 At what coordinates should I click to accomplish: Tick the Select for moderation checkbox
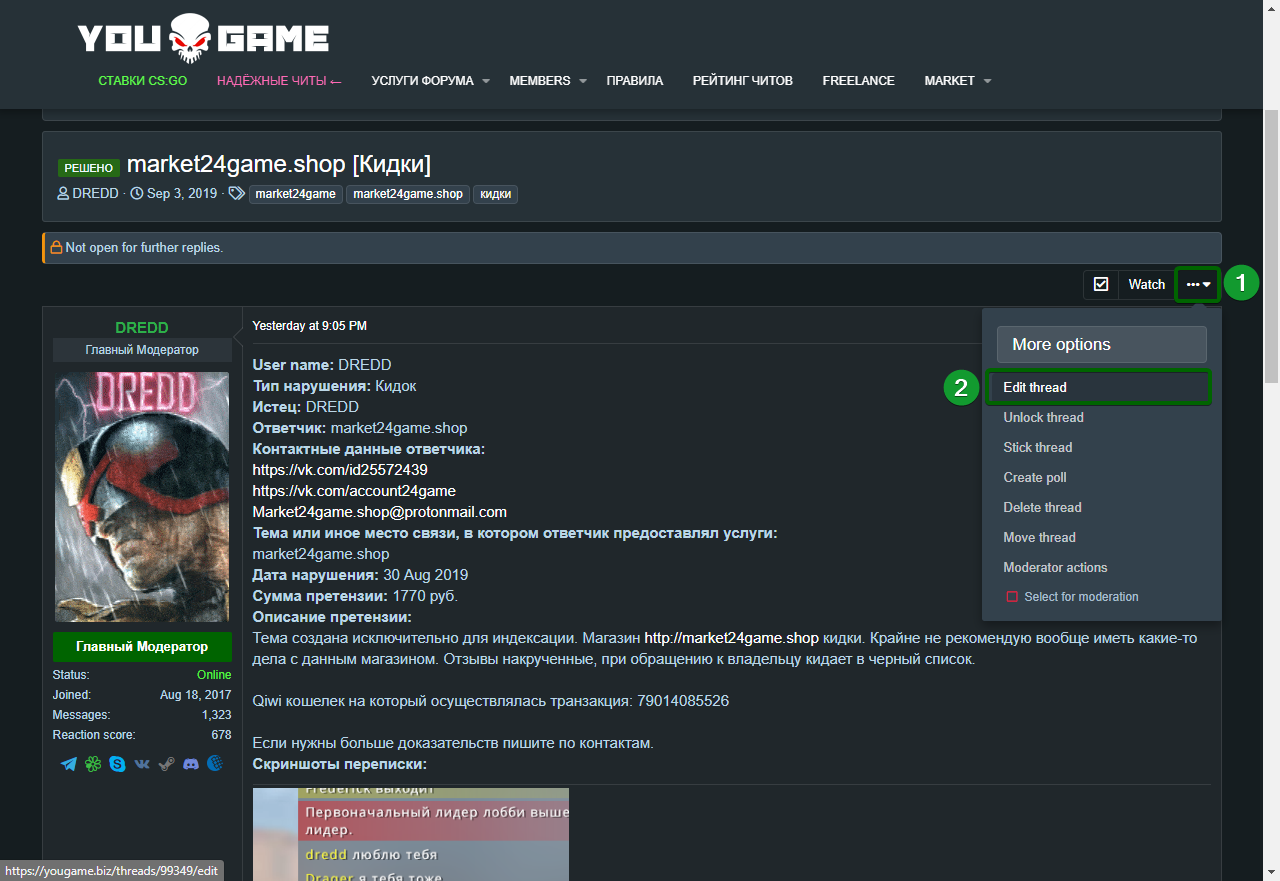pyautogui.click(x=1012, y=597)
